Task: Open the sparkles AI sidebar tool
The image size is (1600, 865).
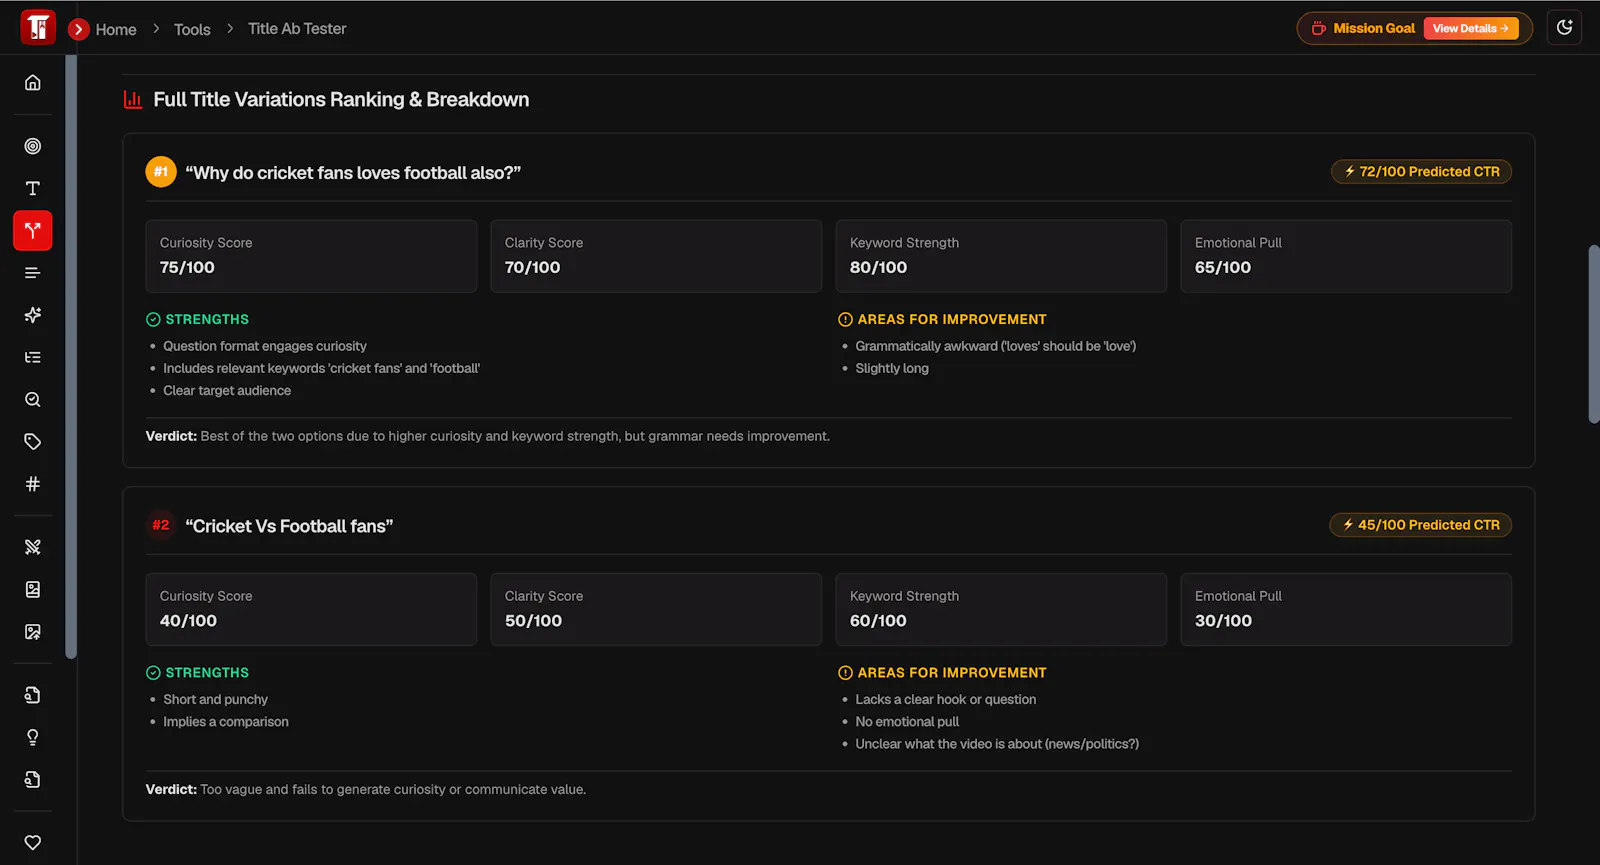Action: [x=33, y=315]
